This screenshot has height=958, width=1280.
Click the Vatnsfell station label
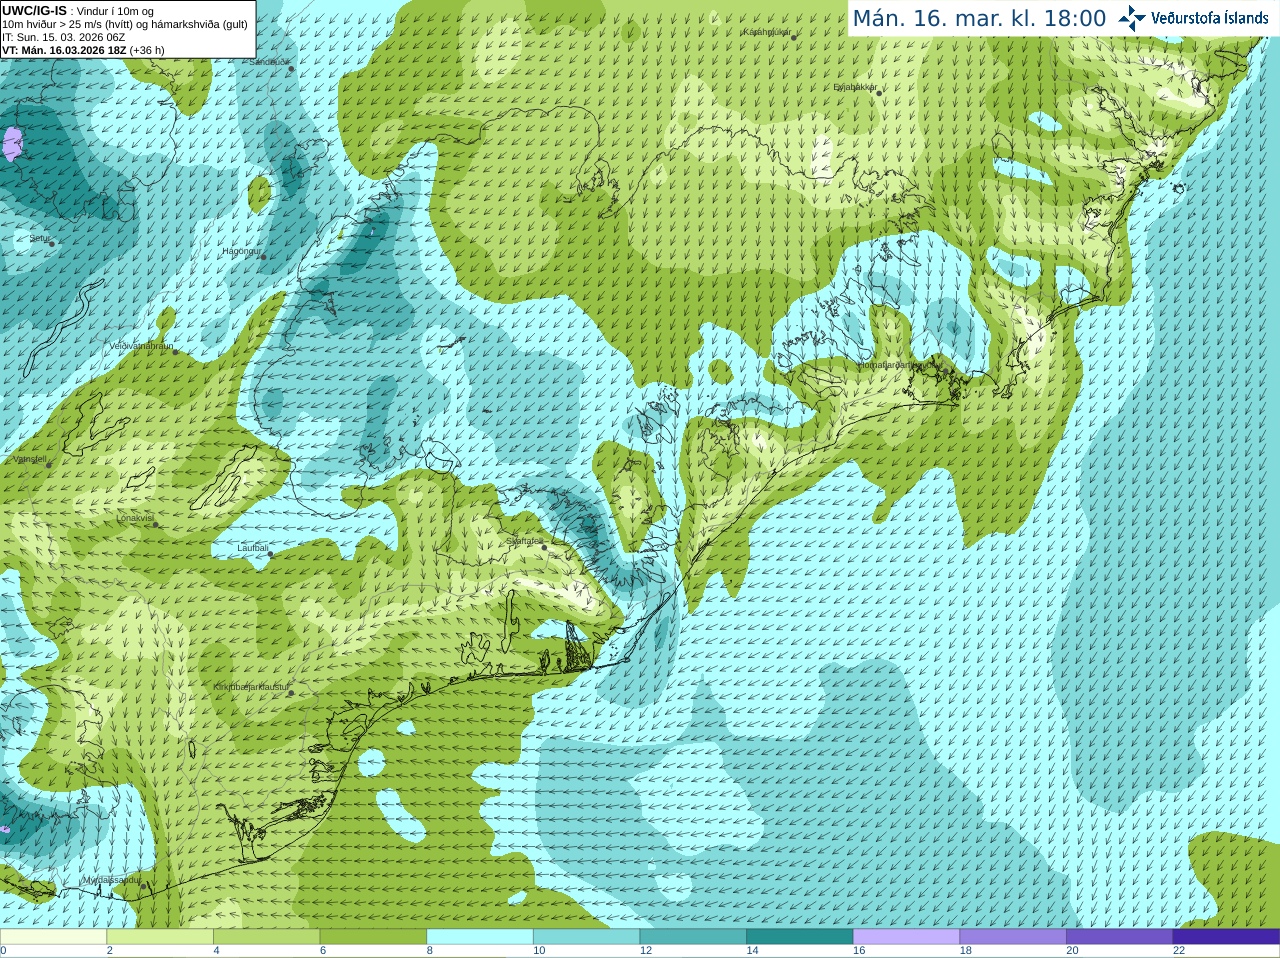(x=29, y=459)
